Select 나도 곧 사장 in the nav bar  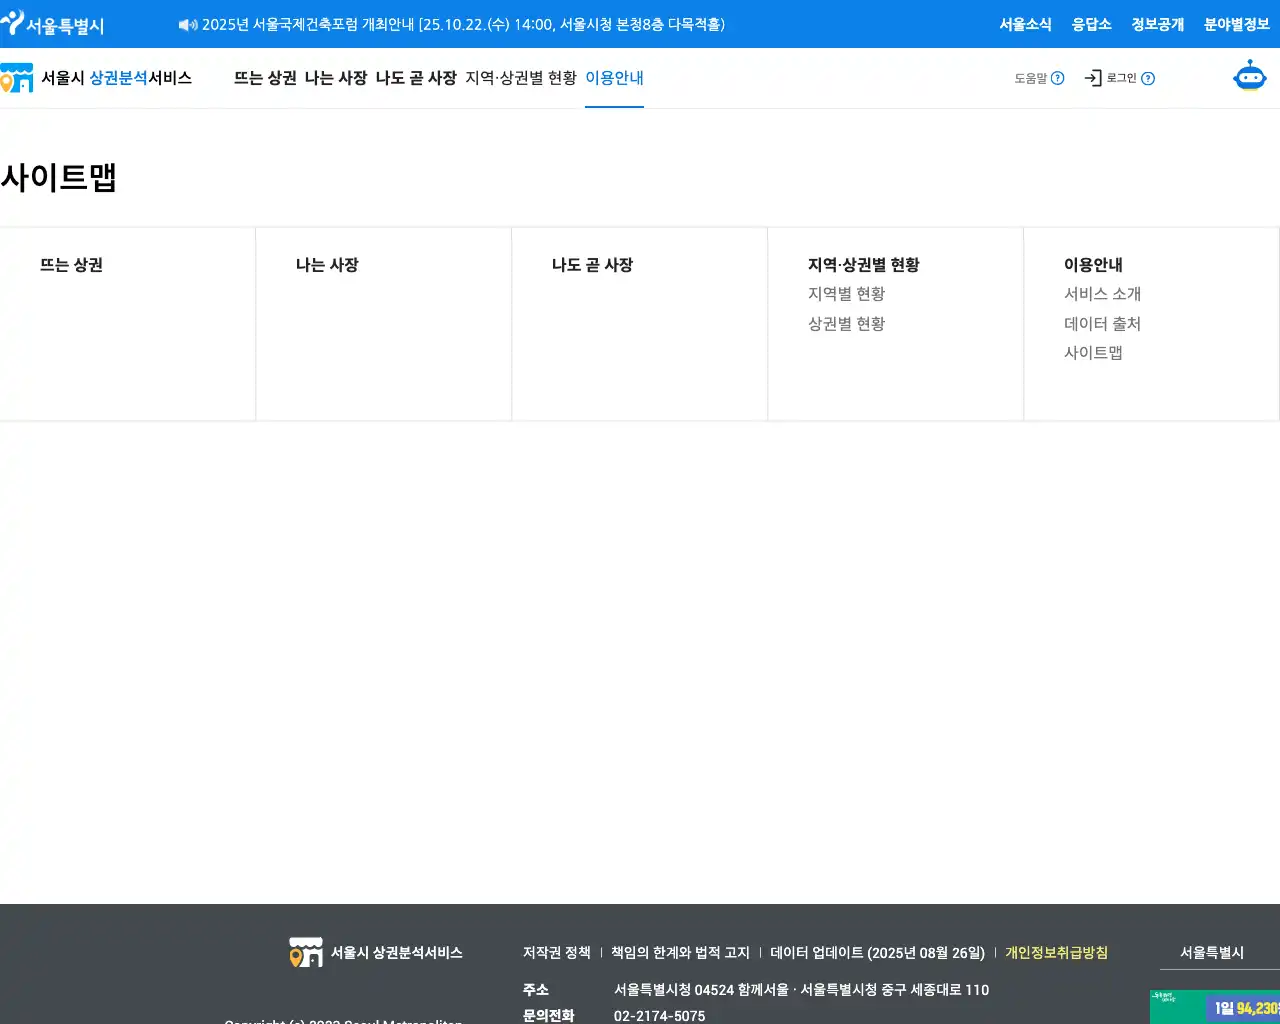tap(416, 78)
